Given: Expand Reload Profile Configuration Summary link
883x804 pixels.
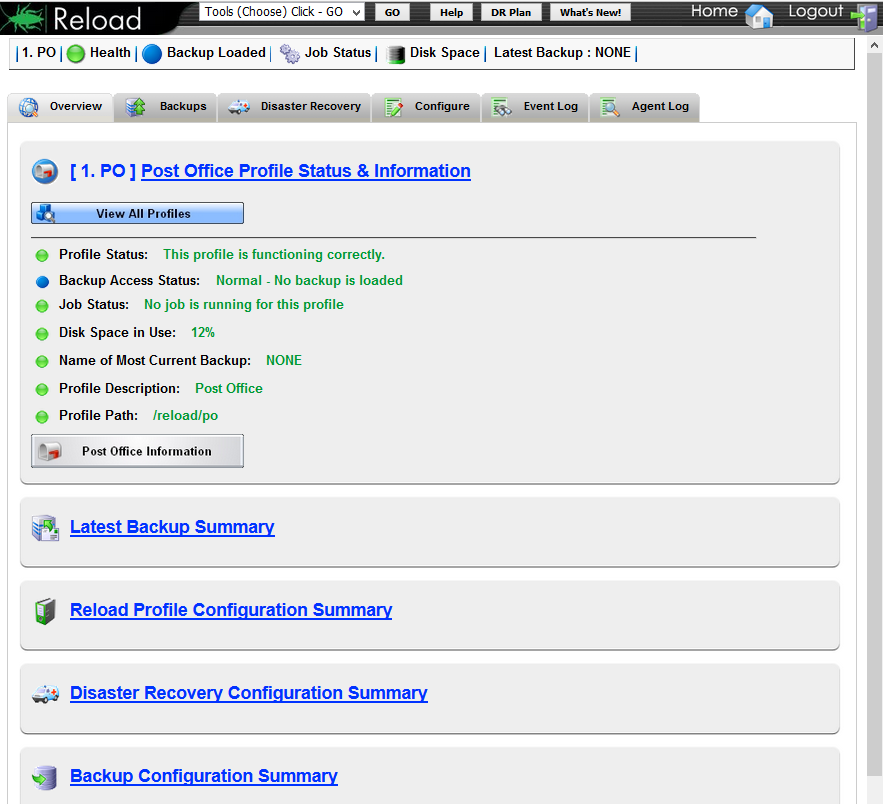Looking at the screenshot, I should [231, 610].
